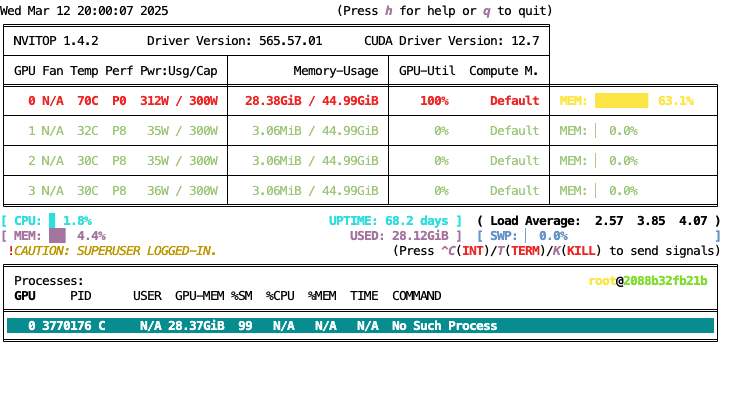Click the yellow GPU 0 memory bar

(x=621, y=101)
